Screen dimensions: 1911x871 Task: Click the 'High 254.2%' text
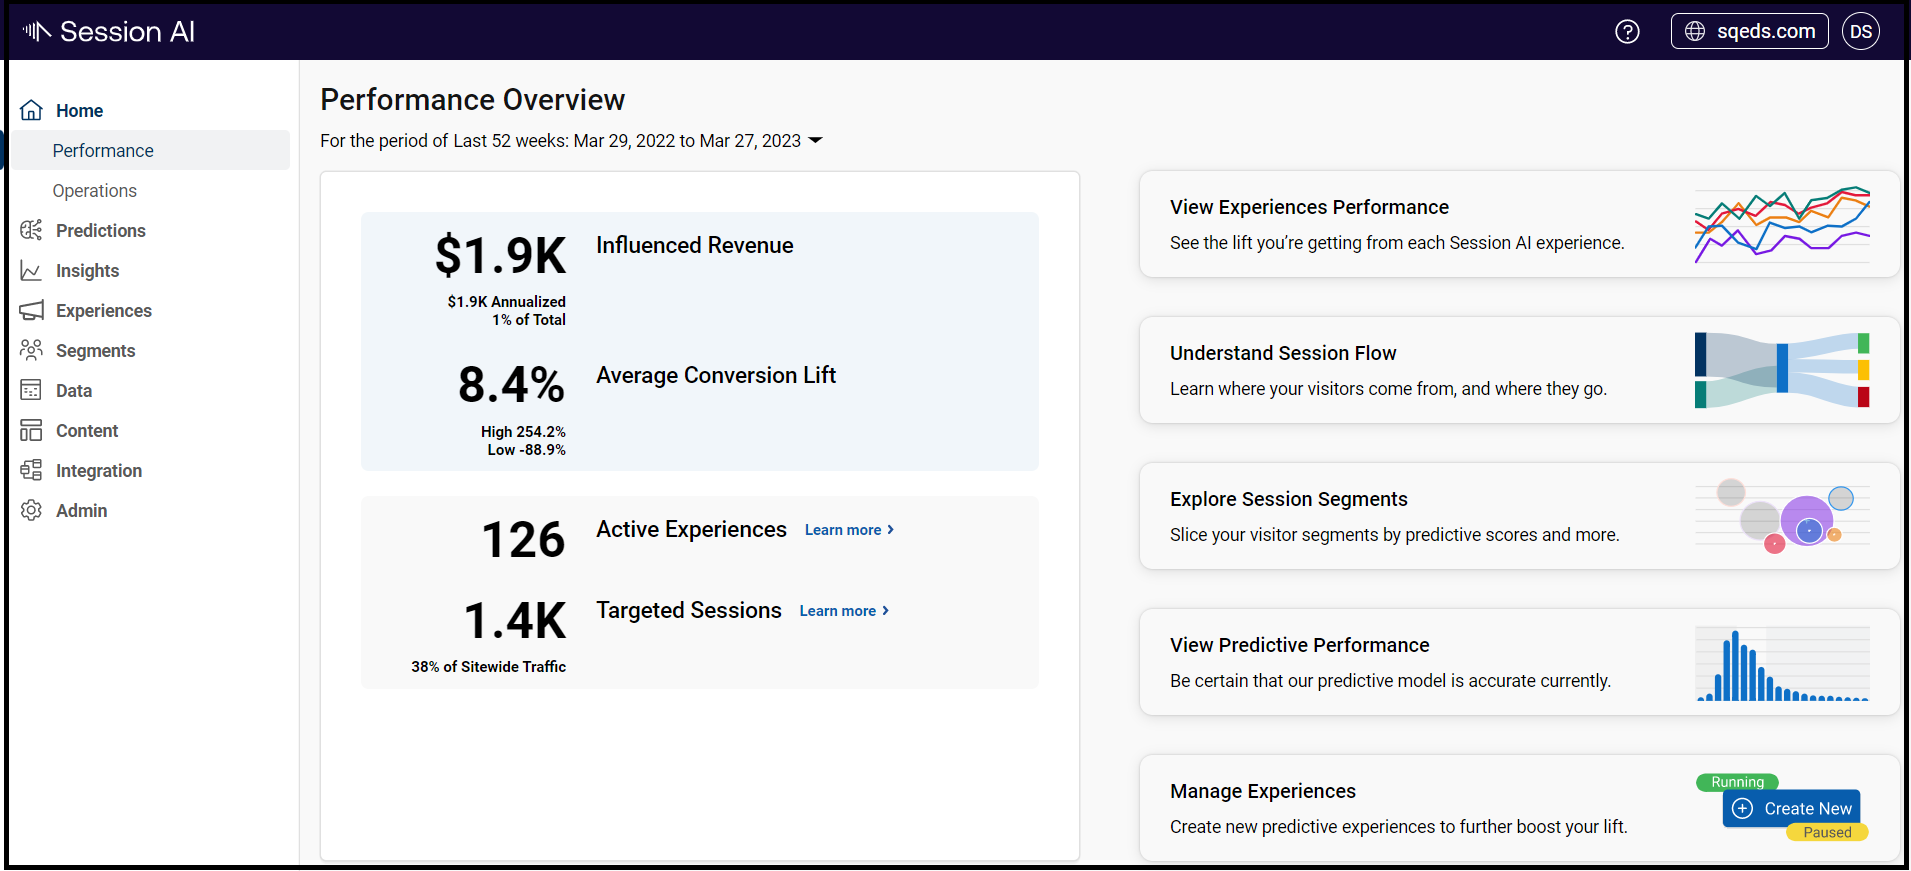(x=523, y=432)
